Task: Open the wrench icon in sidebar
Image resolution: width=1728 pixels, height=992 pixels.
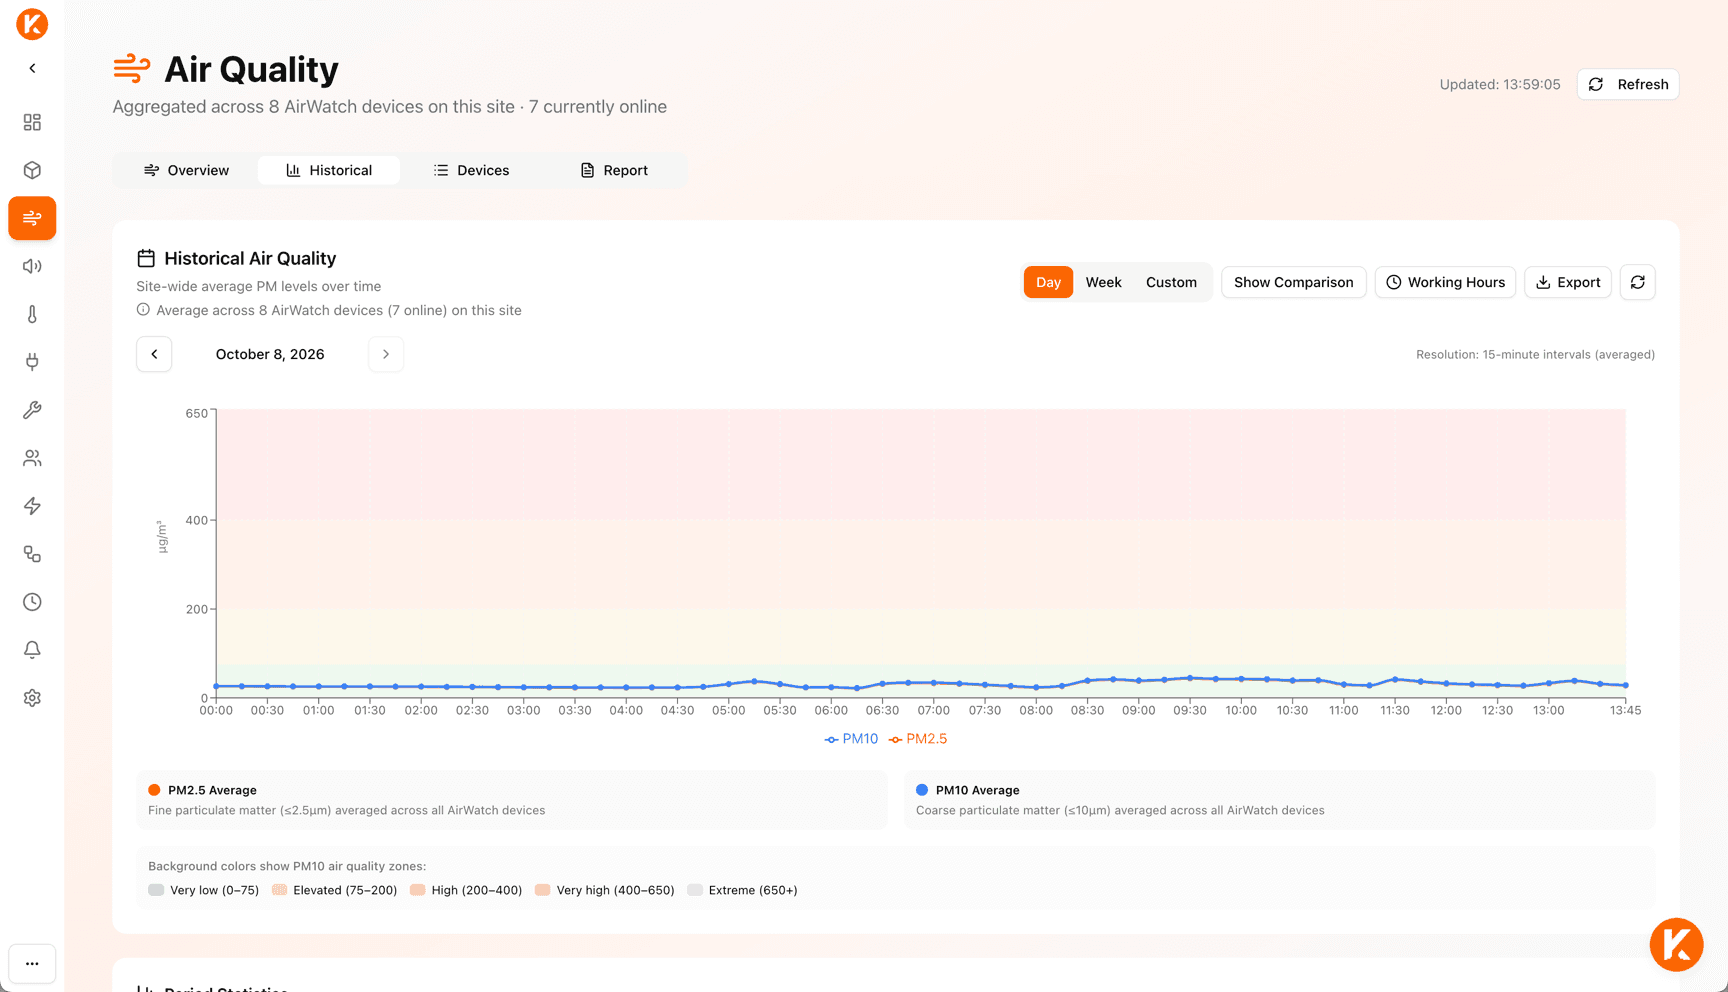Action: coord(32,410)
